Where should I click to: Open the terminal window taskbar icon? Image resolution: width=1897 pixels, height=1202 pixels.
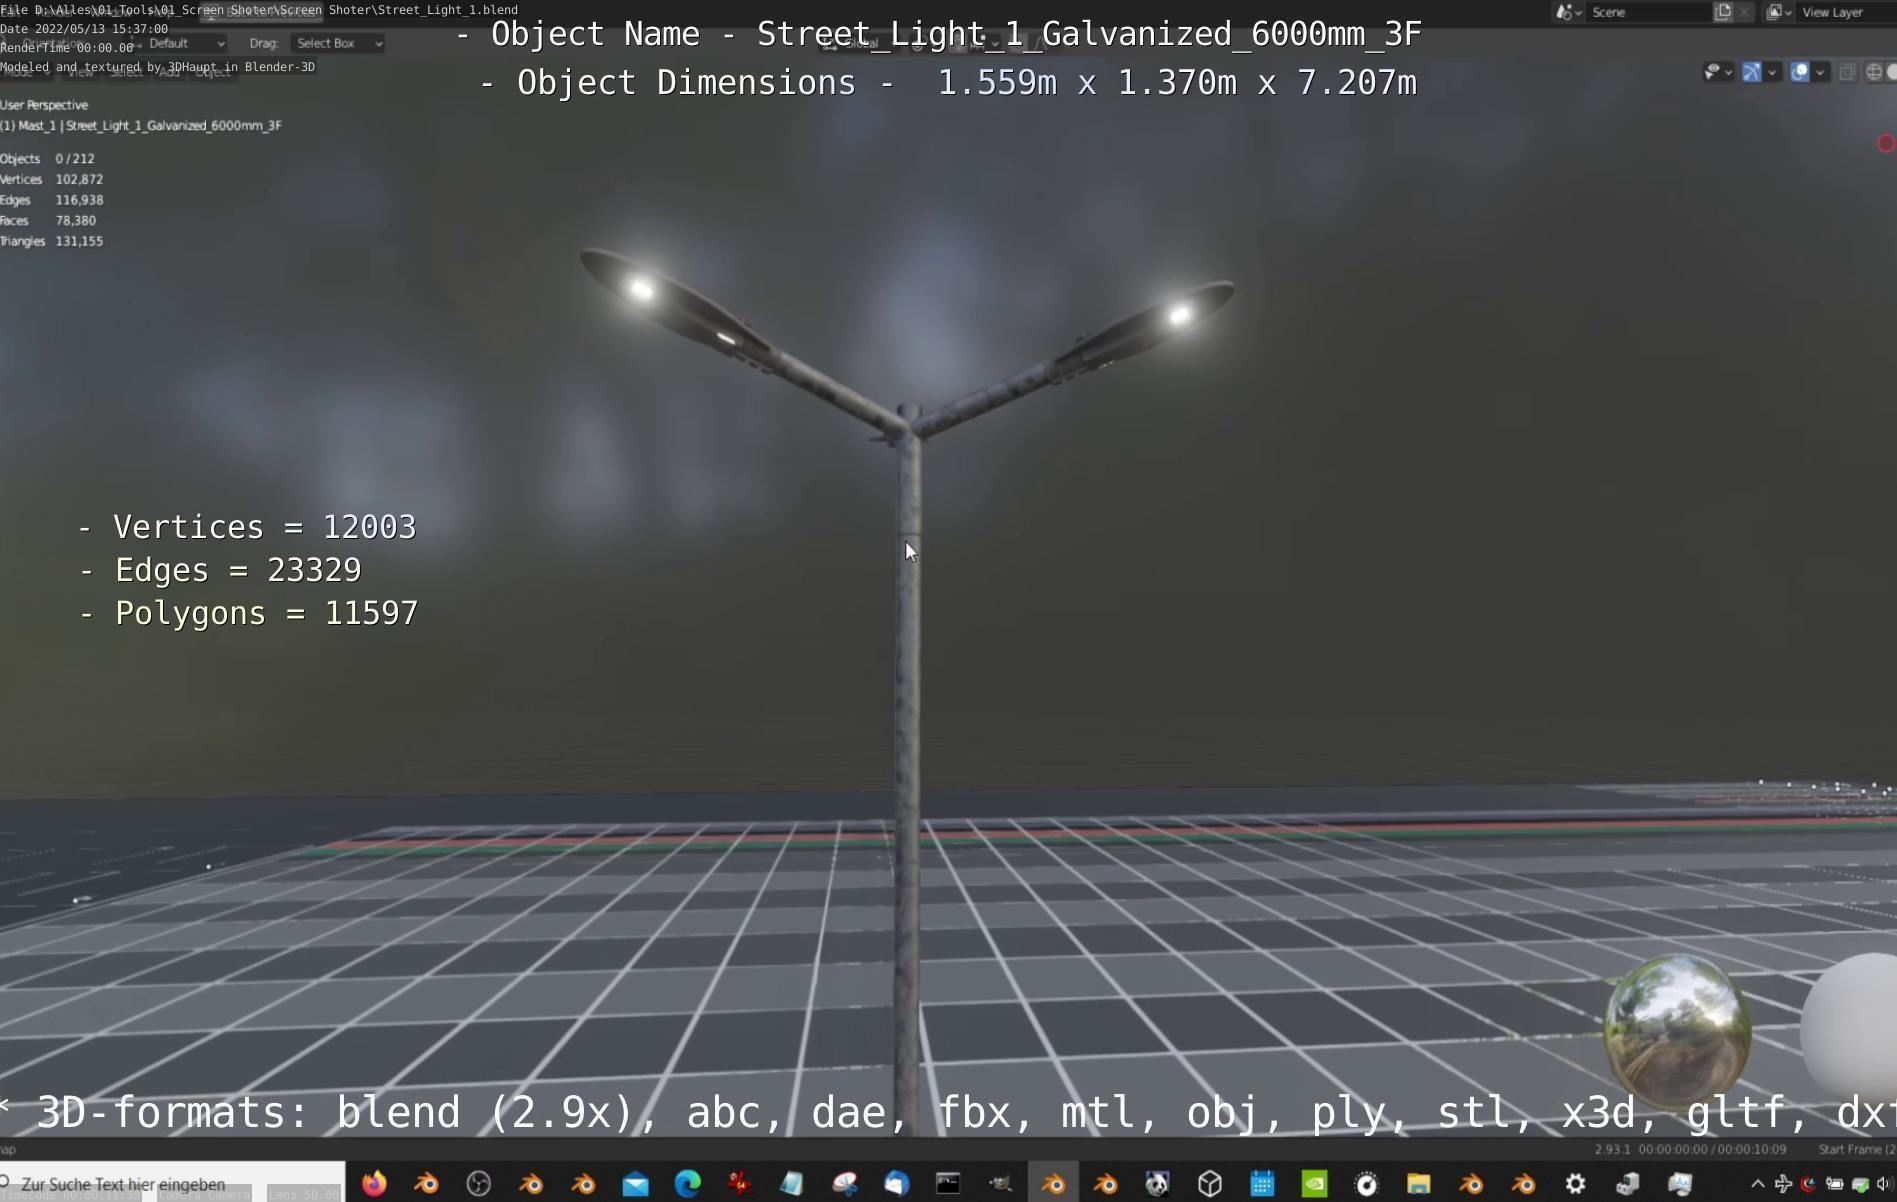pyautogui.click(x=948, y=1184)
